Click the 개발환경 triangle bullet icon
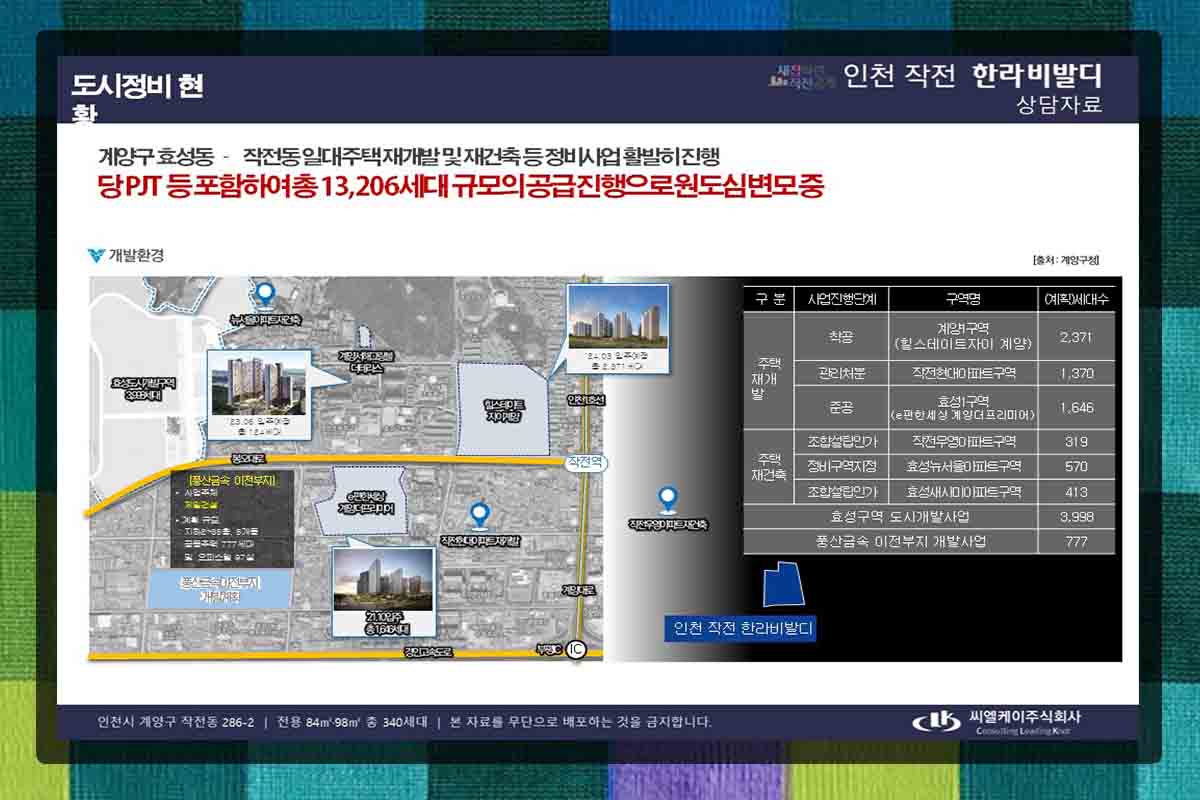The image size is (1200, 800). (96, 255)
